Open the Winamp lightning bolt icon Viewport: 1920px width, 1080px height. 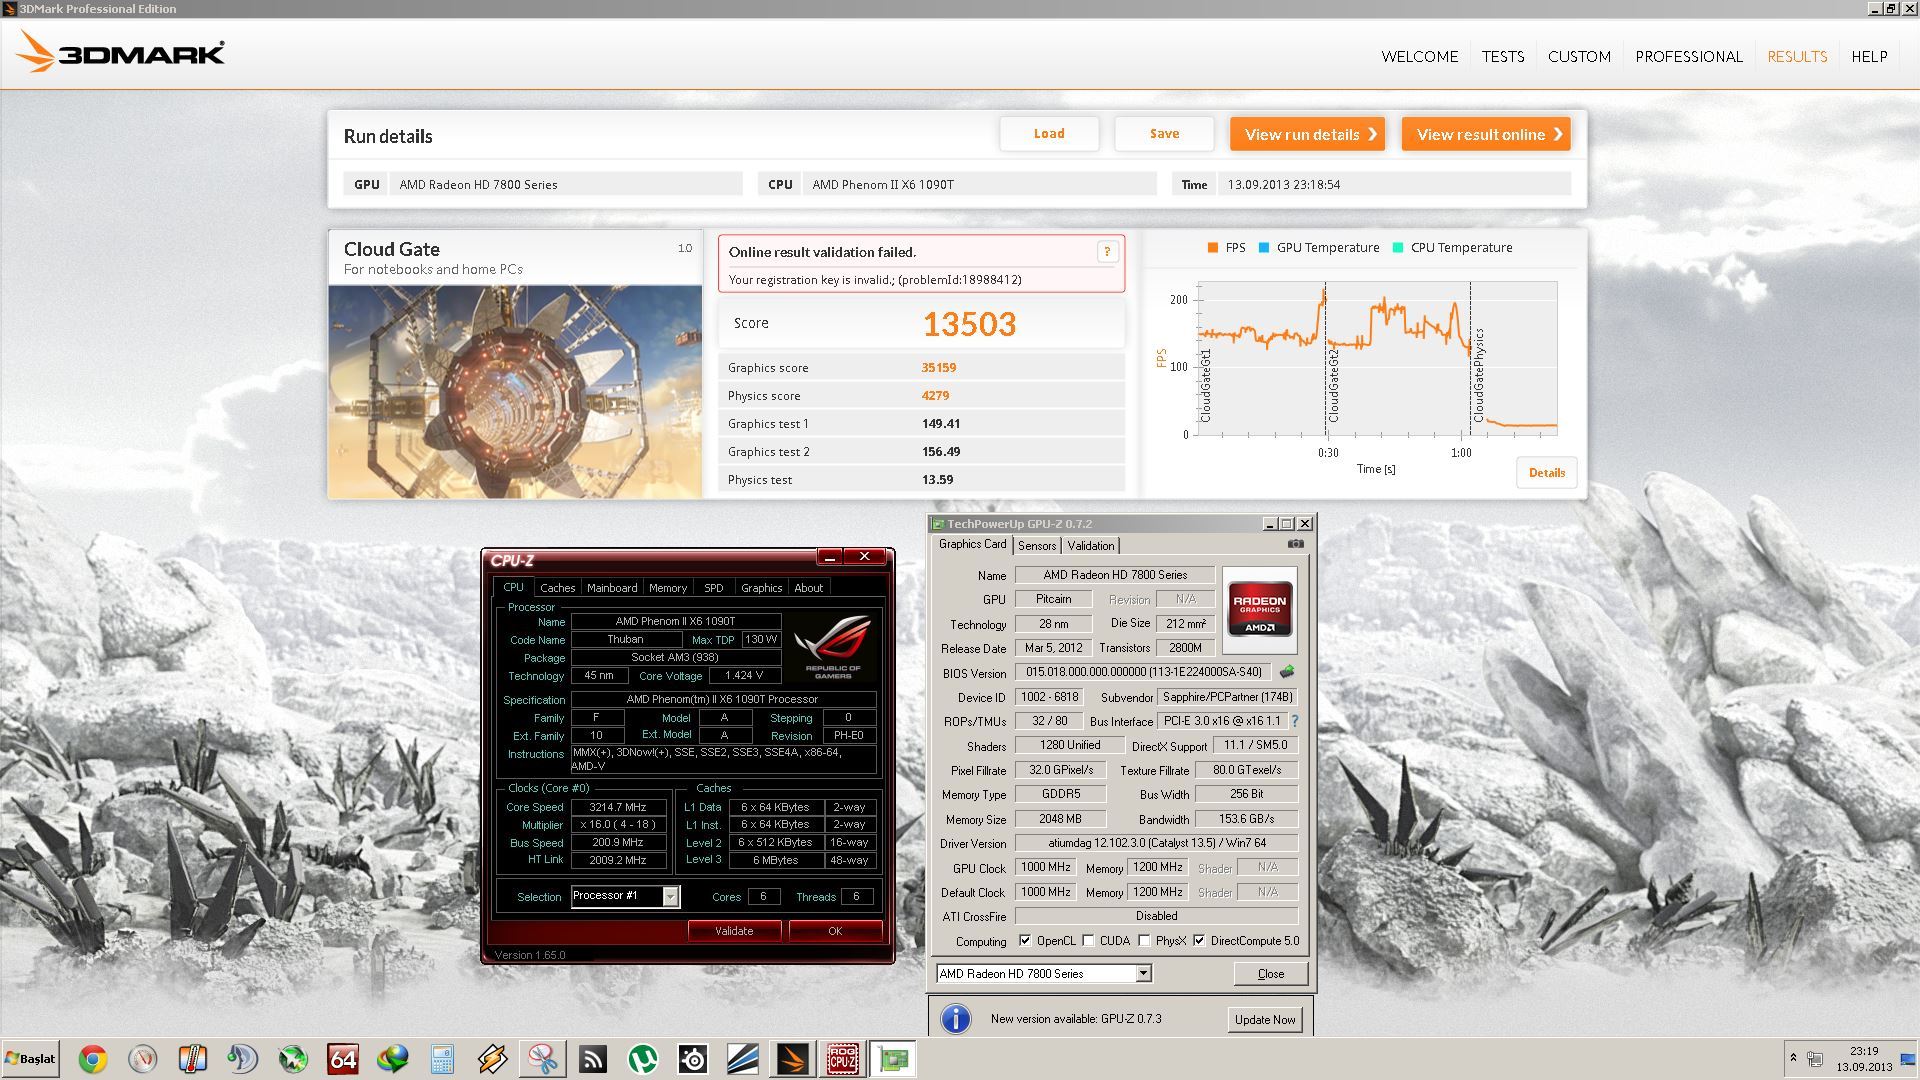pos(492,1059)
